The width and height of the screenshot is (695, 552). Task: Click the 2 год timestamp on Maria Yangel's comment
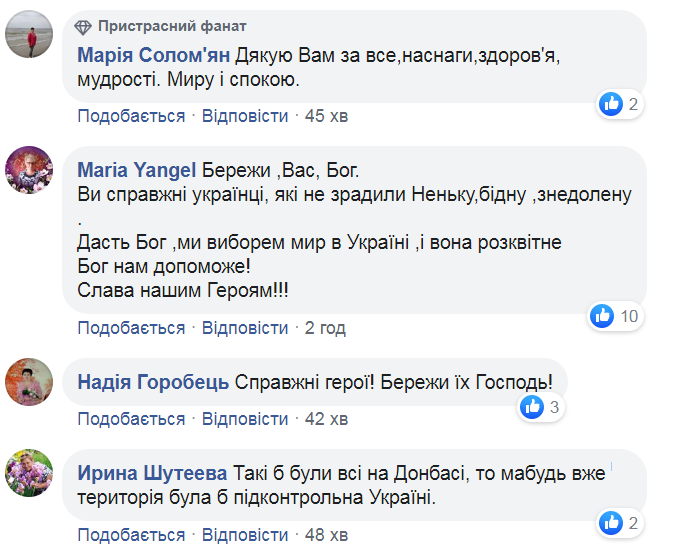(325, 328)
